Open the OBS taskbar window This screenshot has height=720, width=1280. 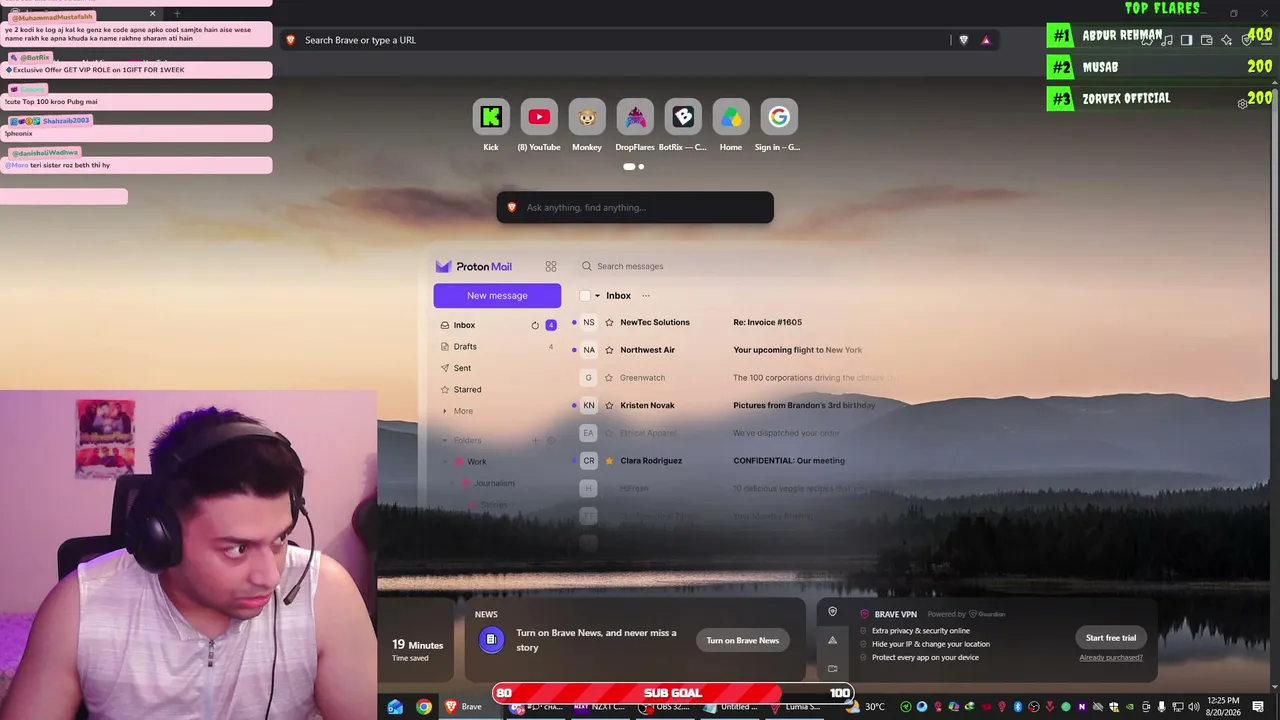(665, 707)
